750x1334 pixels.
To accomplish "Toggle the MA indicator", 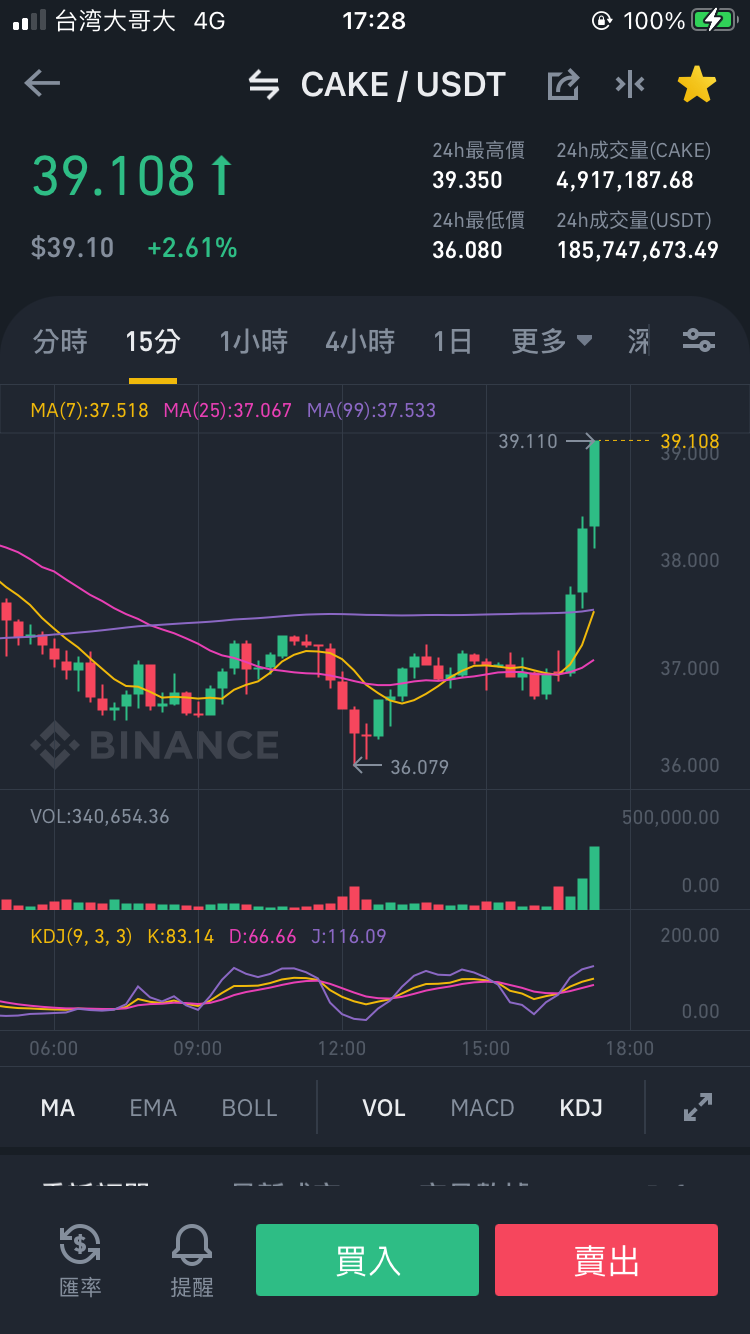I will coord(58,1108).
